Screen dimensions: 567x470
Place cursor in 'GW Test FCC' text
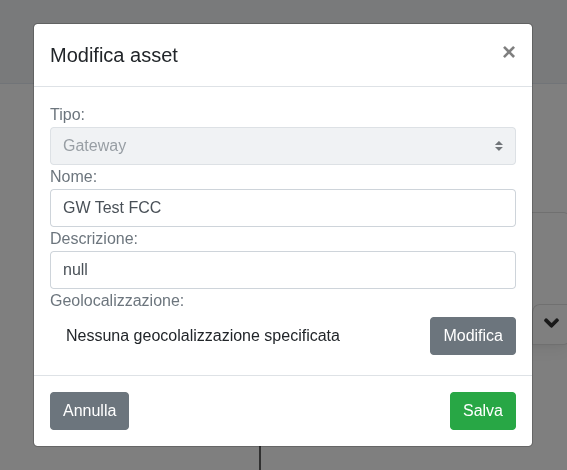click(112, 208)
